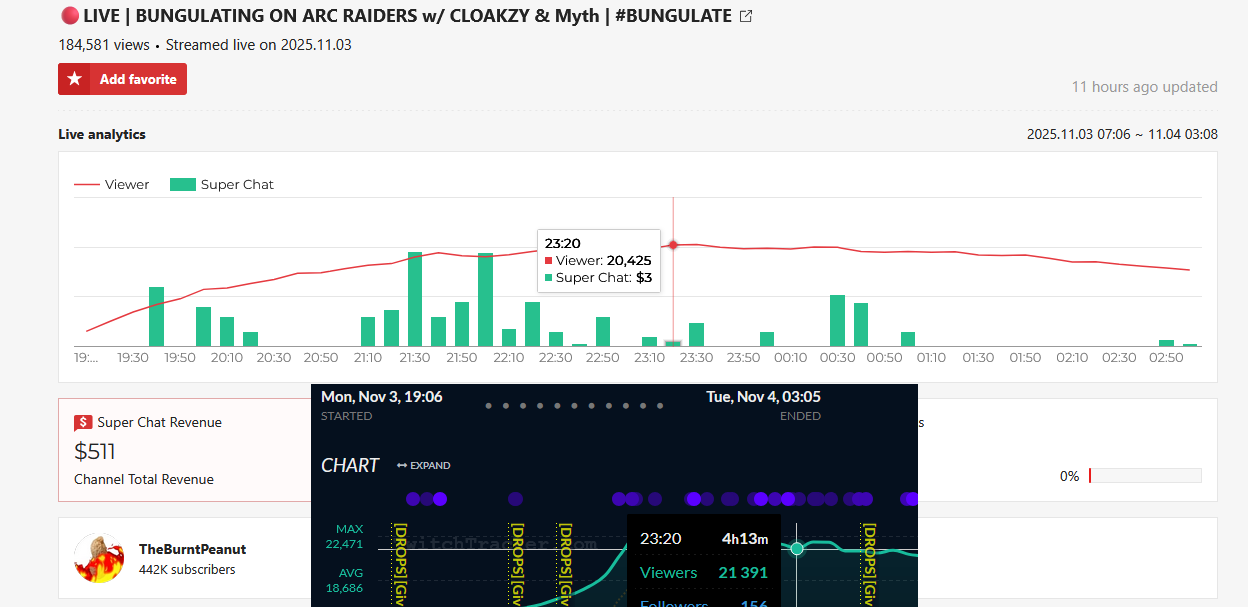Click the small Super Chat bar above 23:10
The width and height of the screenshot is (1248, 607).
pos(649,341)
